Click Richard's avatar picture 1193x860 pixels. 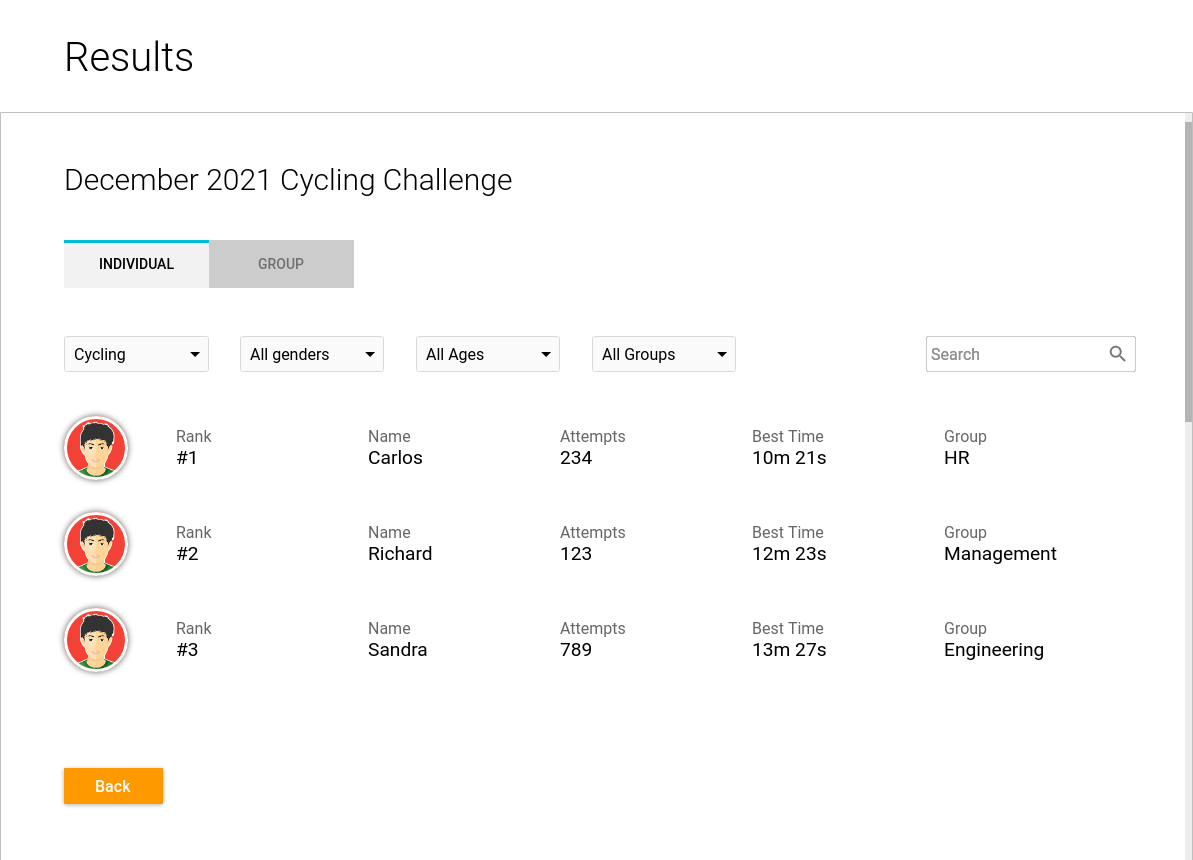point(96,544)
